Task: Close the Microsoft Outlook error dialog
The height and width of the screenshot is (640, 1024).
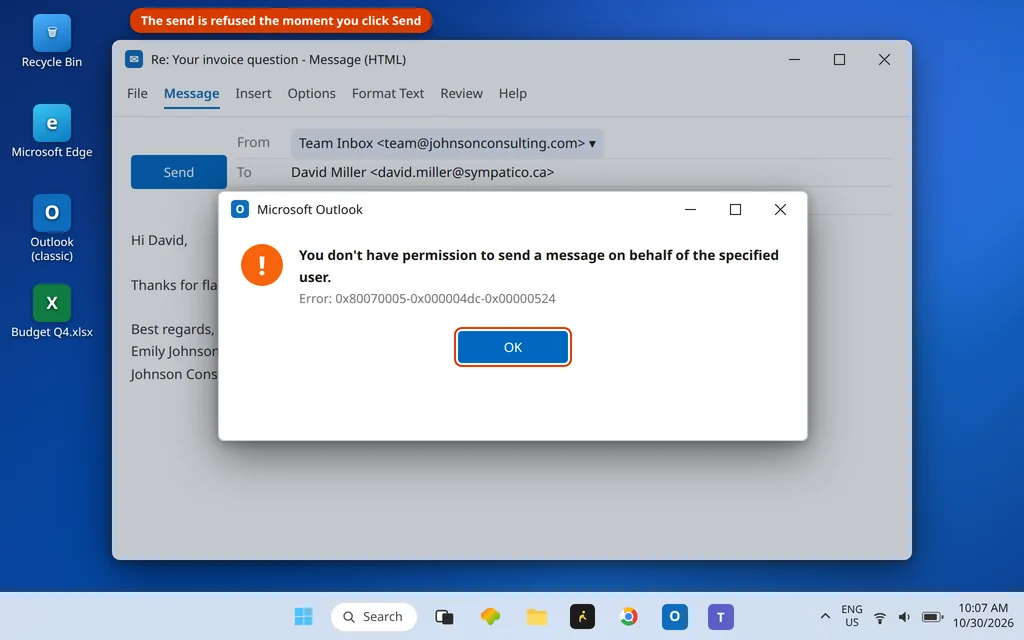Action: pos(780,209)
